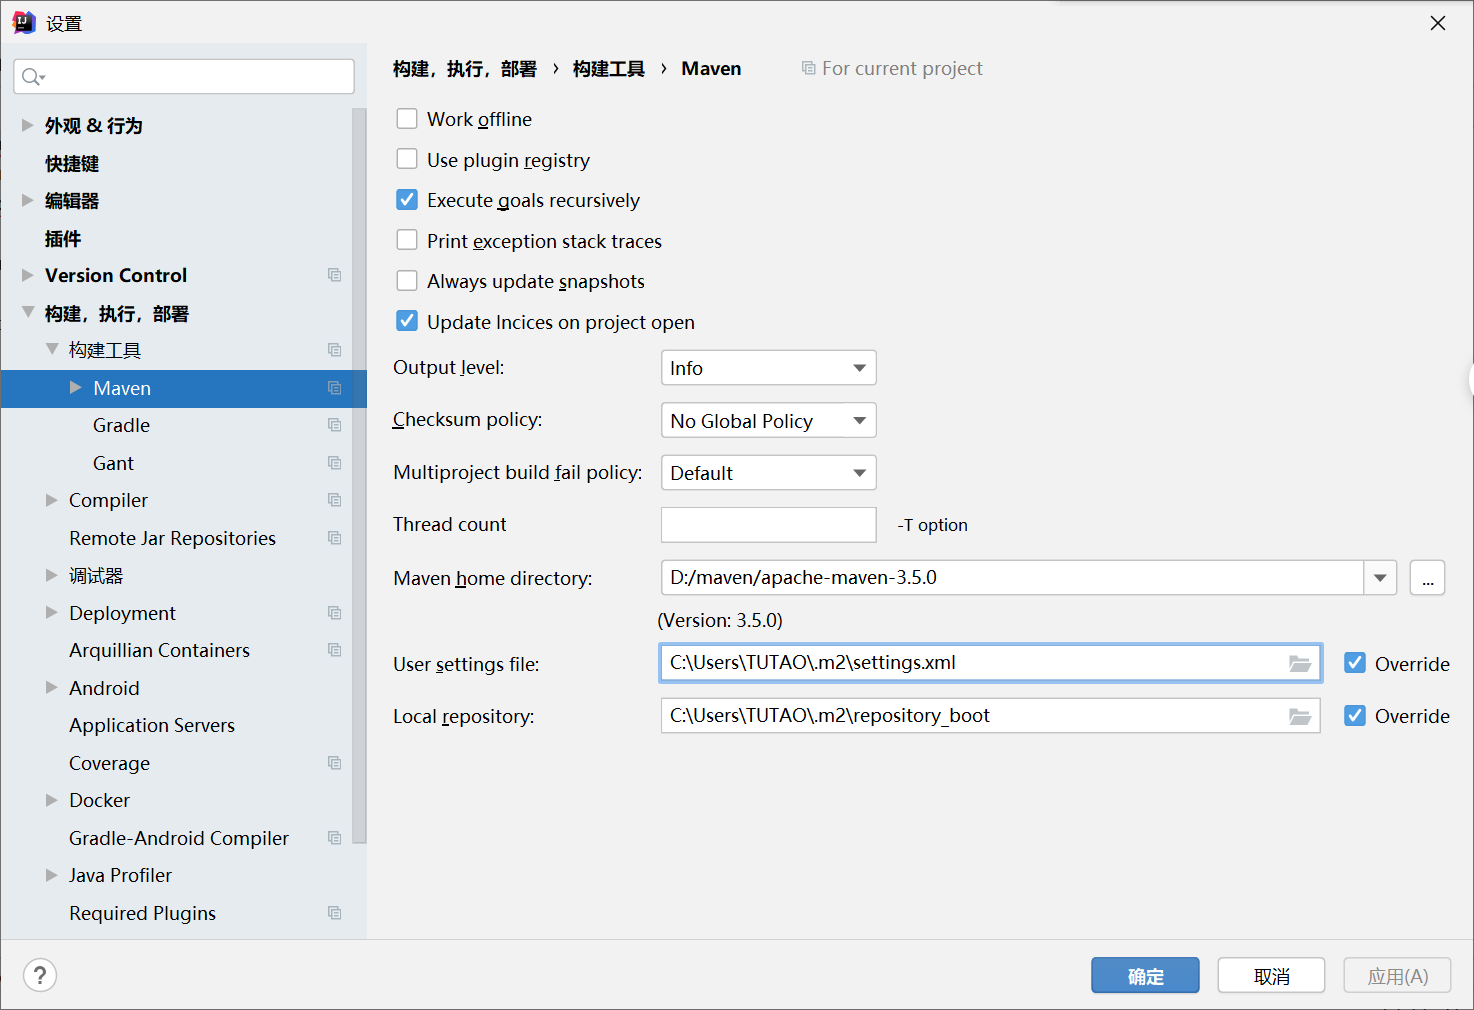Close the 设置 dialog window

point(1438,23)
